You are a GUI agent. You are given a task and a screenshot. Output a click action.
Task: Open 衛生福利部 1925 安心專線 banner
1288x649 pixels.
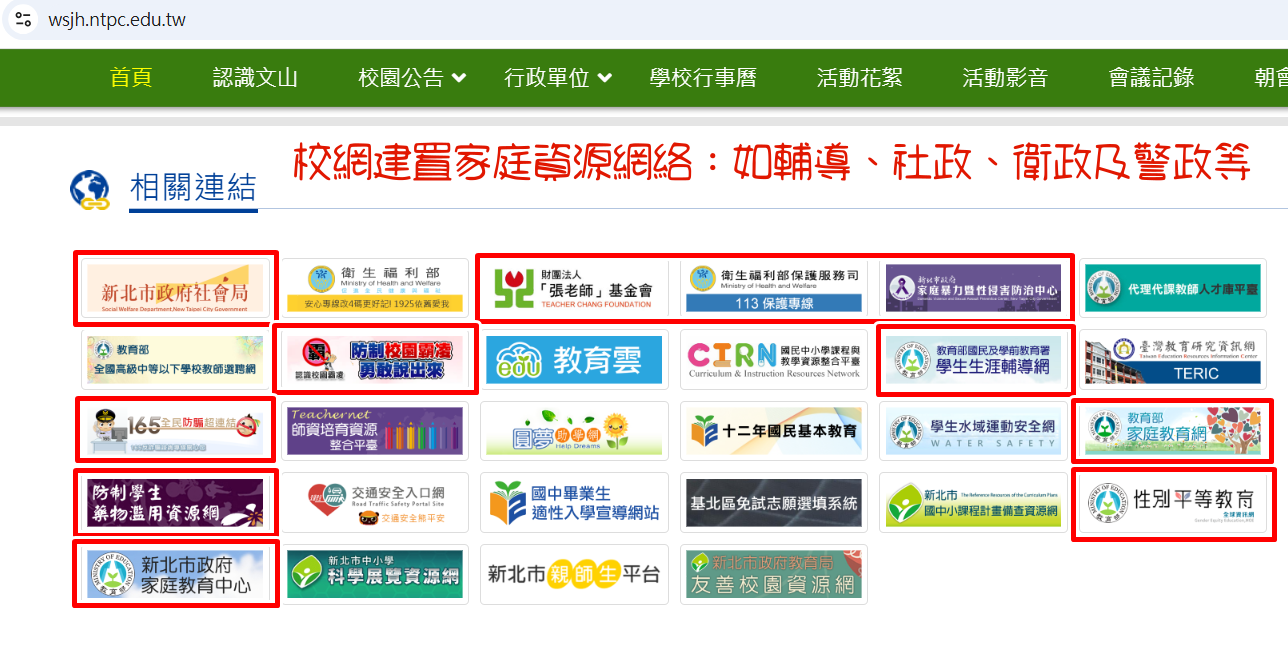coord(374,288)
